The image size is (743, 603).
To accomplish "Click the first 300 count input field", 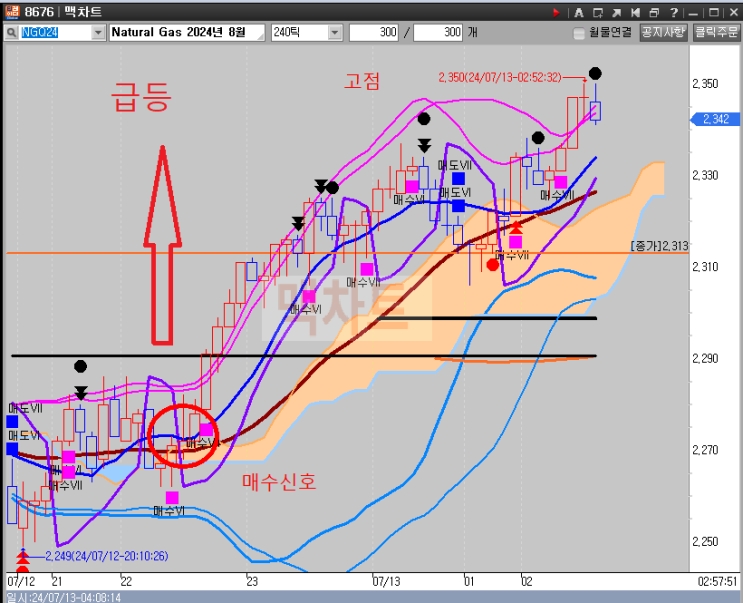I will 374,32.
